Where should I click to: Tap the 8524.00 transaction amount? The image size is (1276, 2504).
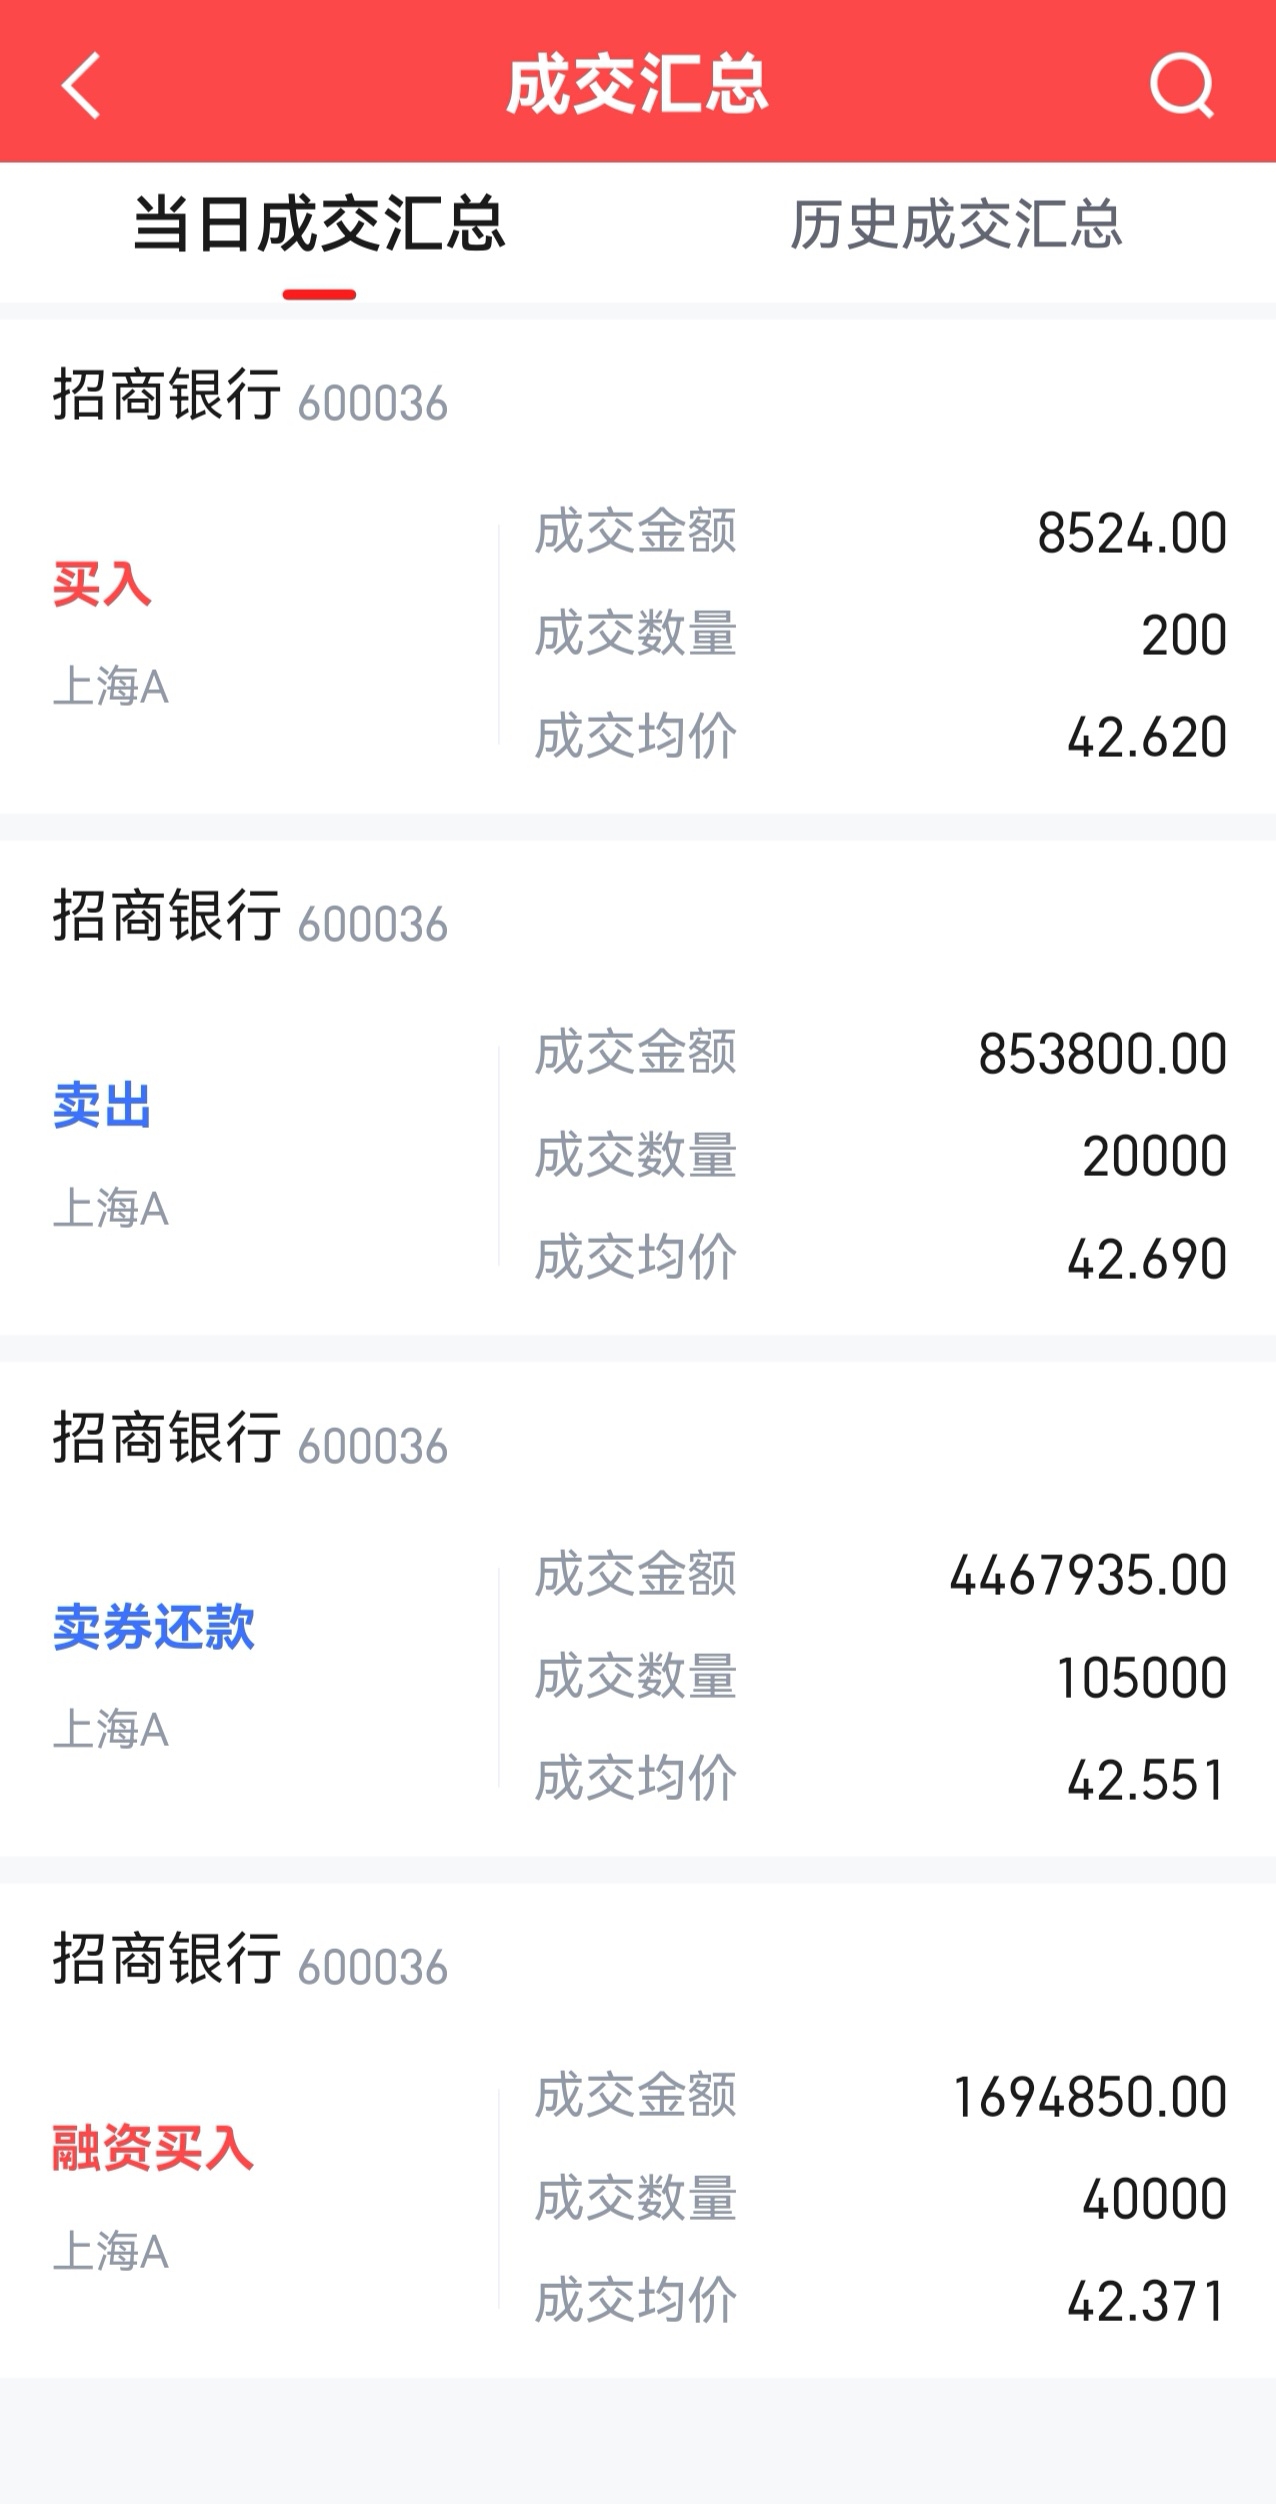coord(1131,533)
